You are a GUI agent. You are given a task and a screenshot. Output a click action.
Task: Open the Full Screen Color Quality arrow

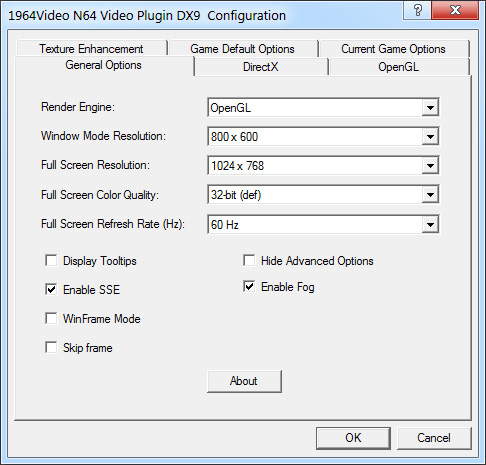[430, 195]
